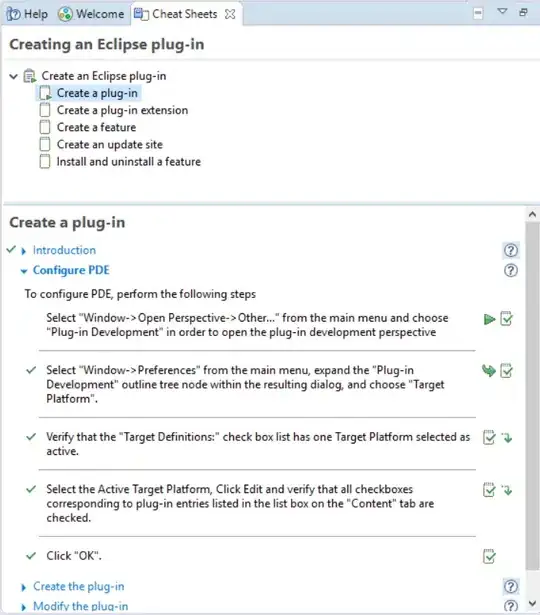Click the green run arrow for Open Perspective step

pos(489,319)
